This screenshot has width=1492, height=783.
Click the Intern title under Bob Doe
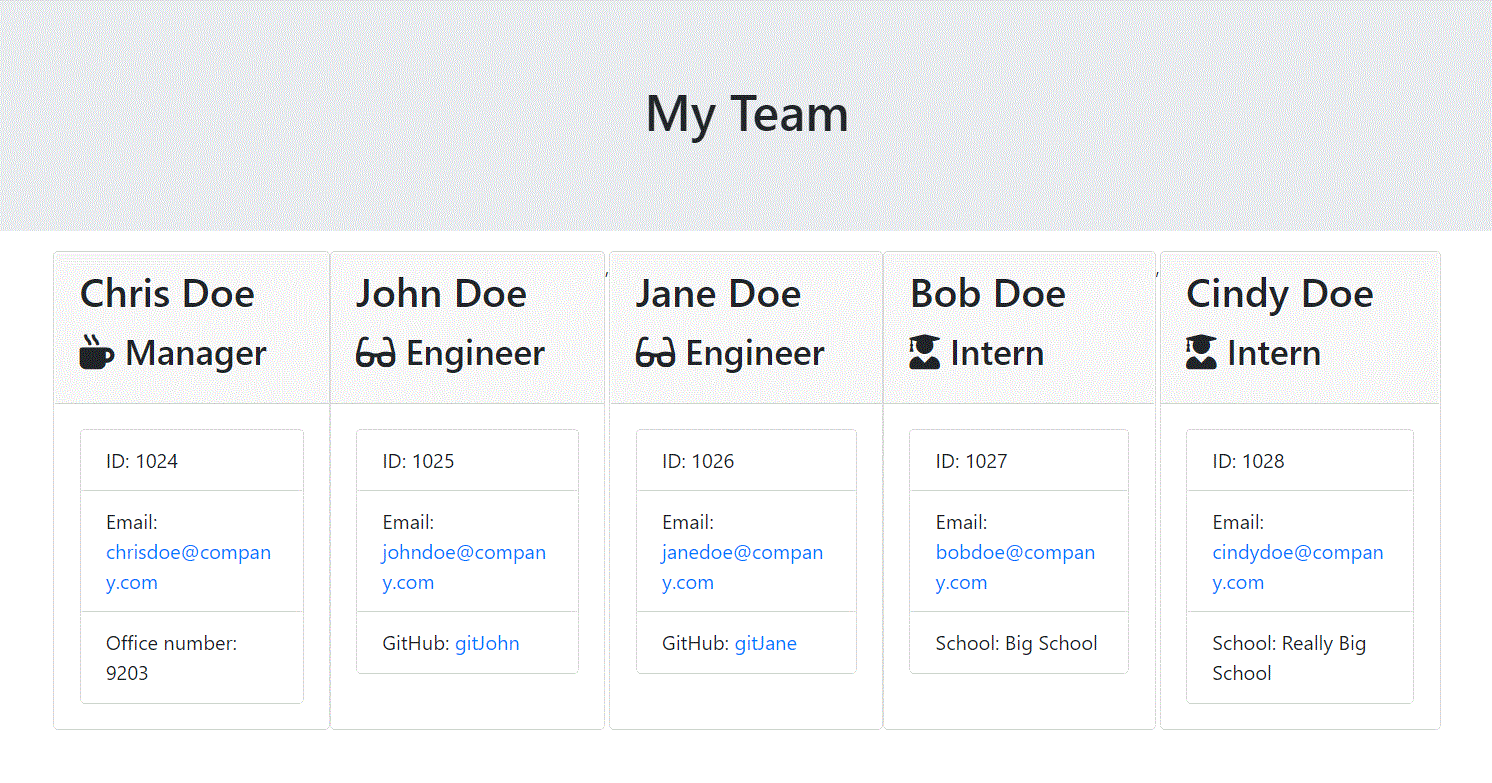click(x=997, y=353)
